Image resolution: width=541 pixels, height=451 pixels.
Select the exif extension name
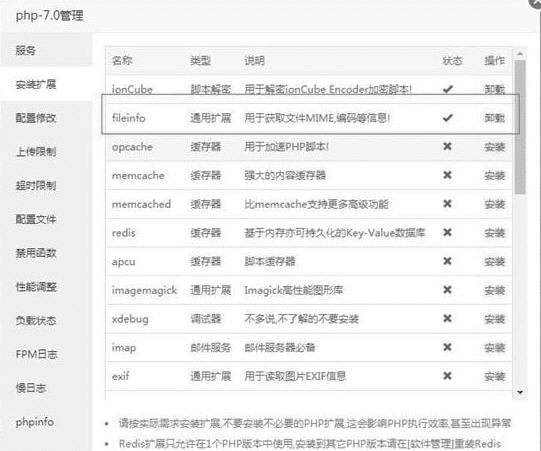click(121, 376)
